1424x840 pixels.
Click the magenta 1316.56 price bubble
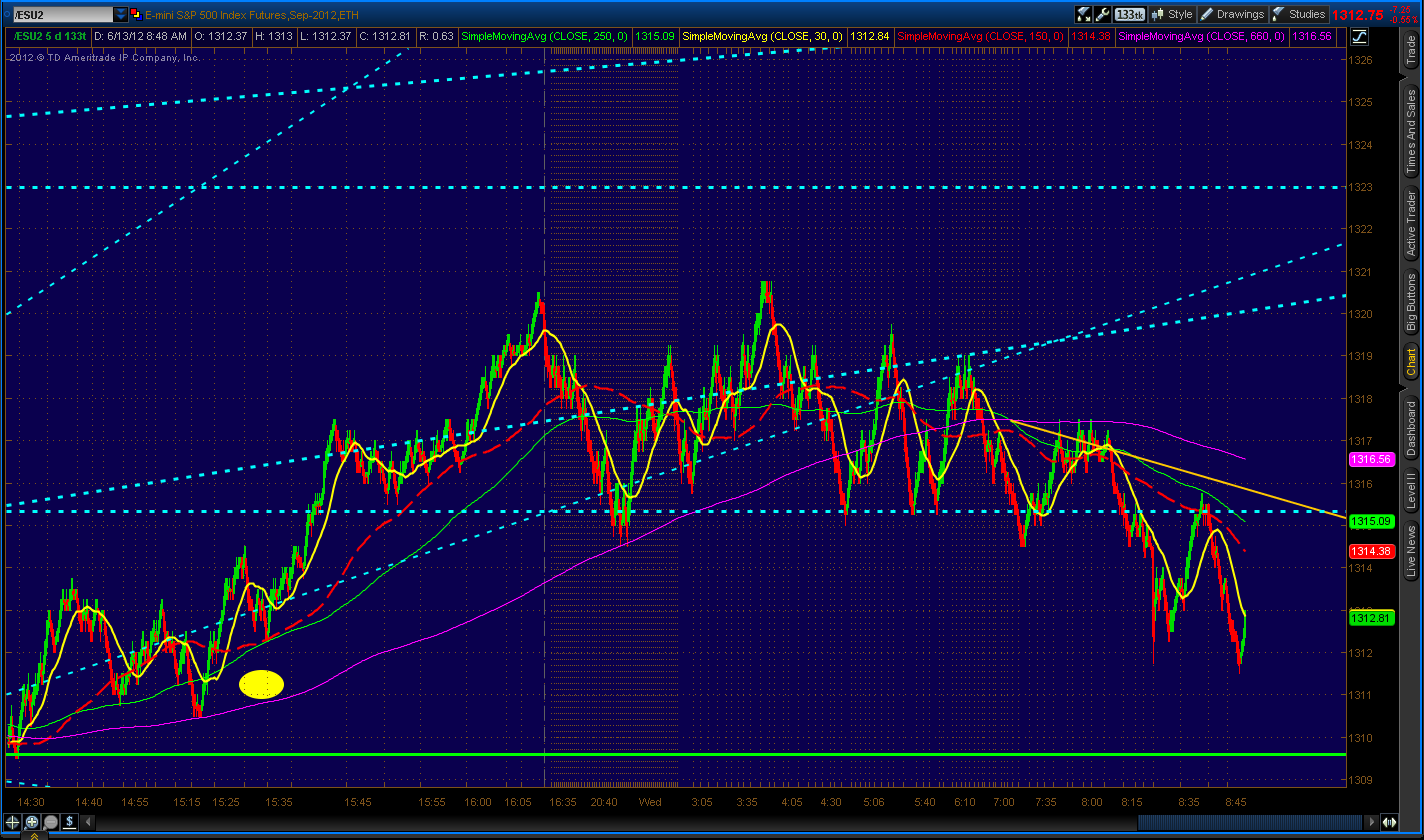click(x=1372, y=459)
